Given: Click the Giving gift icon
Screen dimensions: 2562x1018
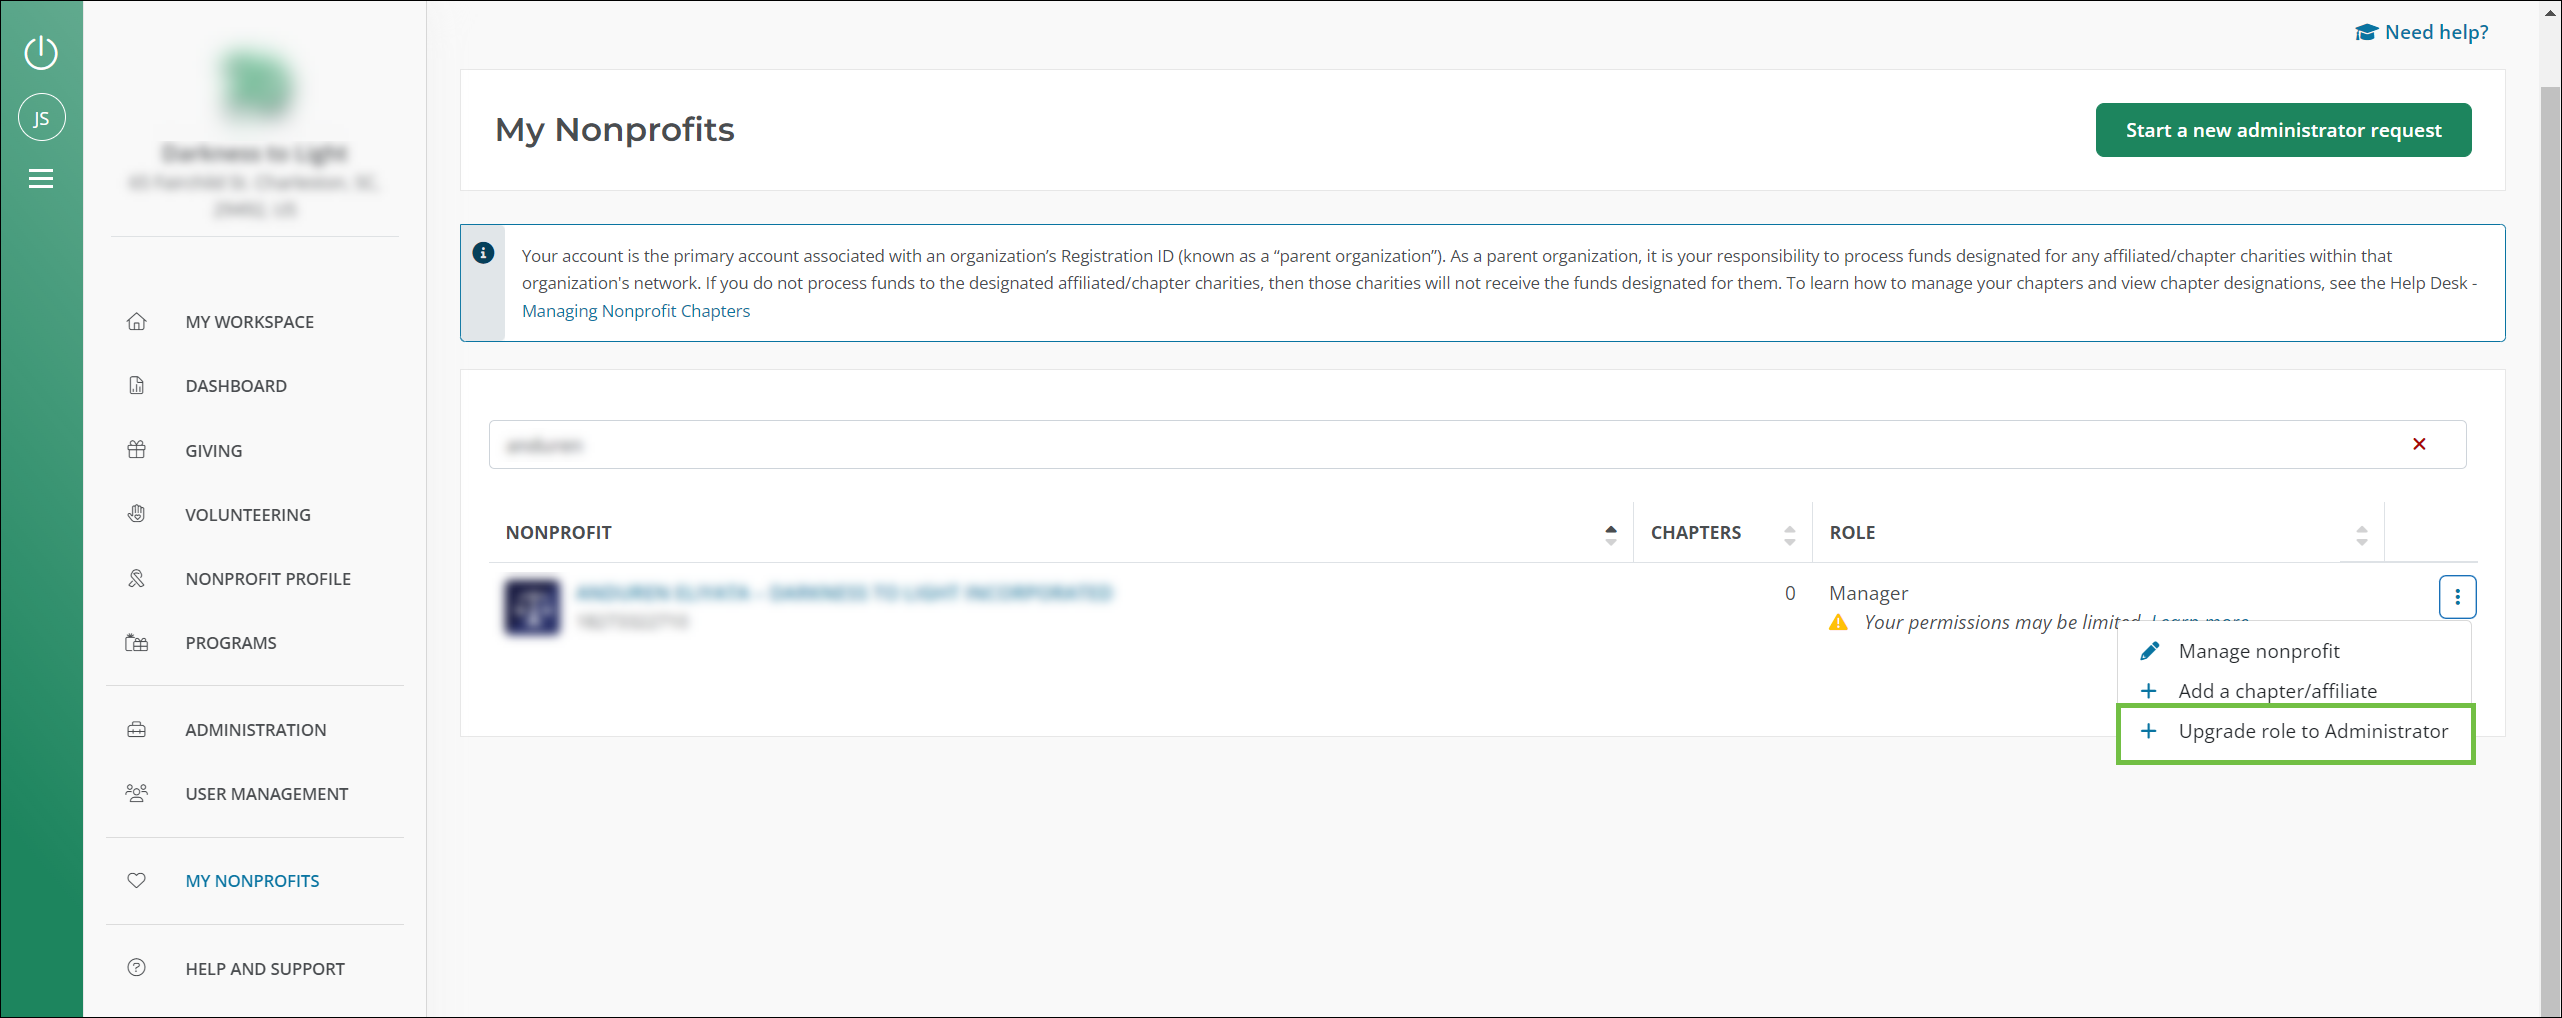Looking at the screenshot, I should click(x=137, y=451).
